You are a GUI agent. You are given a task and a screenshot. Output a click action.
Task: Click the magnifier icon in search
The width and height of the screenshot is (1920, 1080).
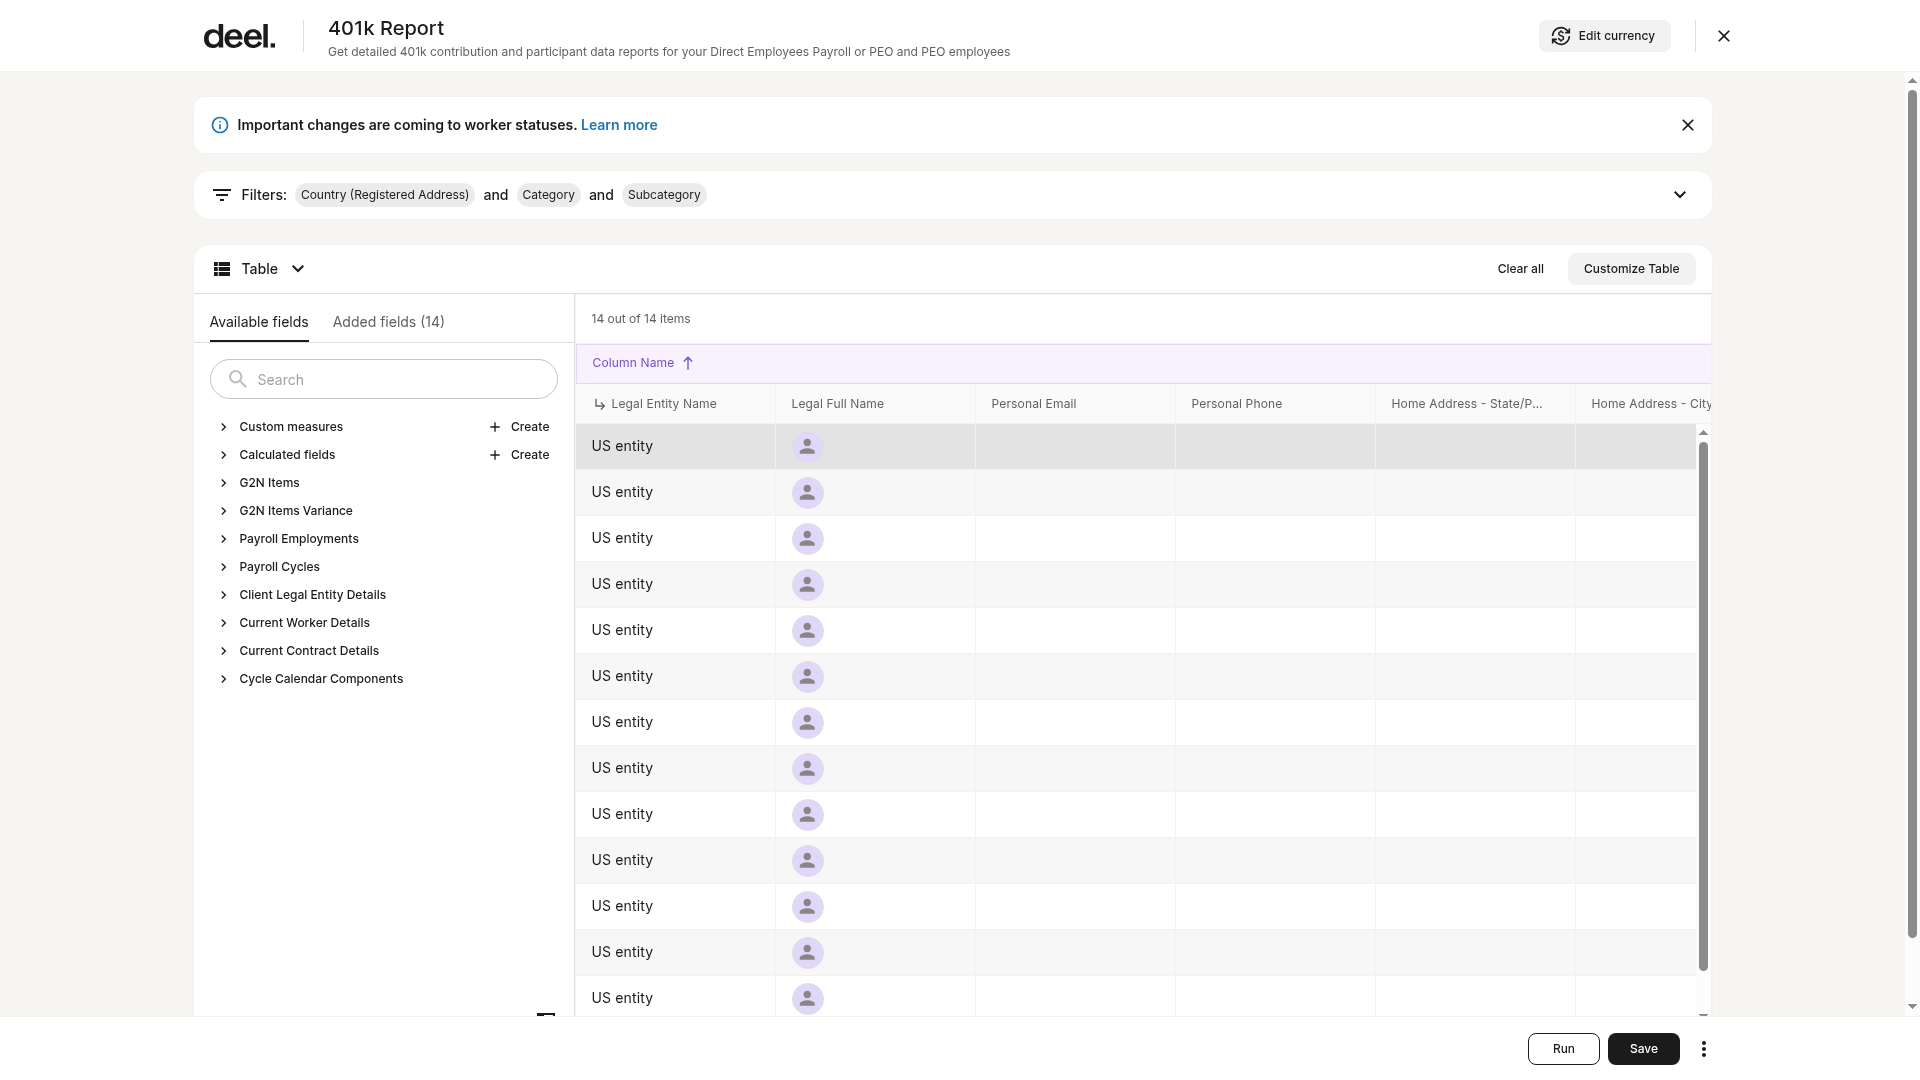coord(238,379)
